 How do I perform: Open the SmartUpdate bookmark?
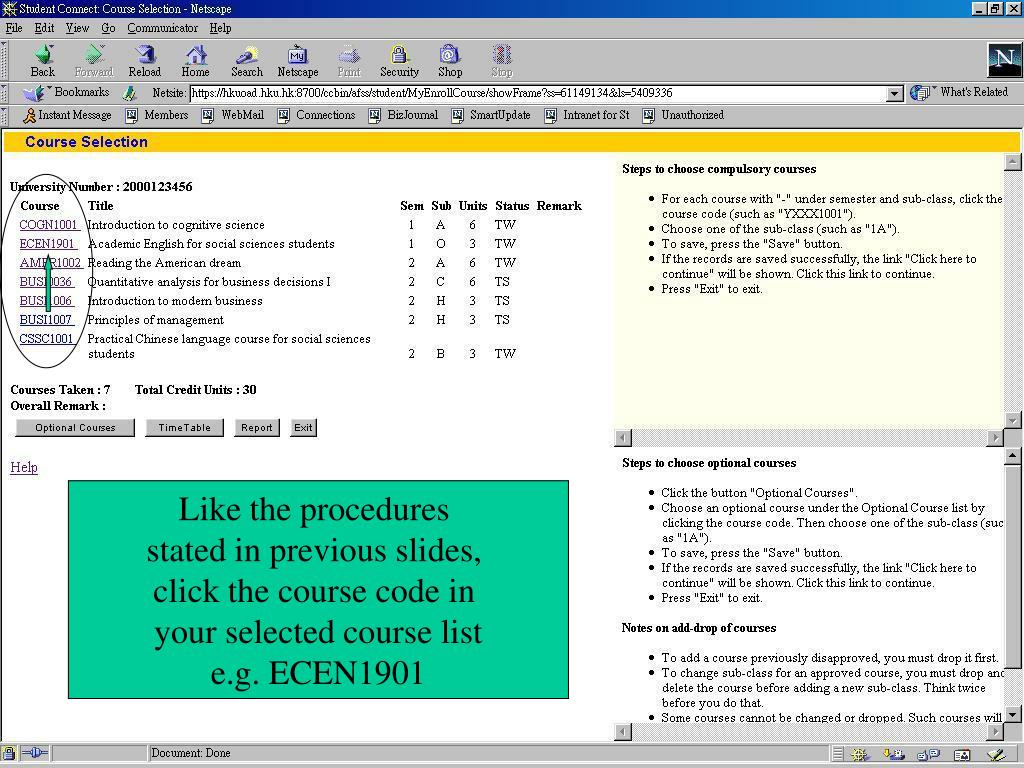491,115
